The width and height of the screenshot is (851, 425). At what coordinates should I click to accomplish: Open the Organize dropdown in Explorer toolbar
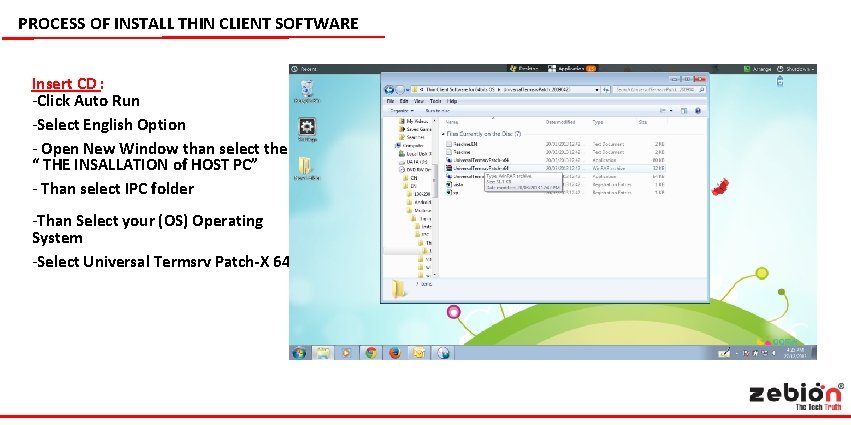click(402, 111)
